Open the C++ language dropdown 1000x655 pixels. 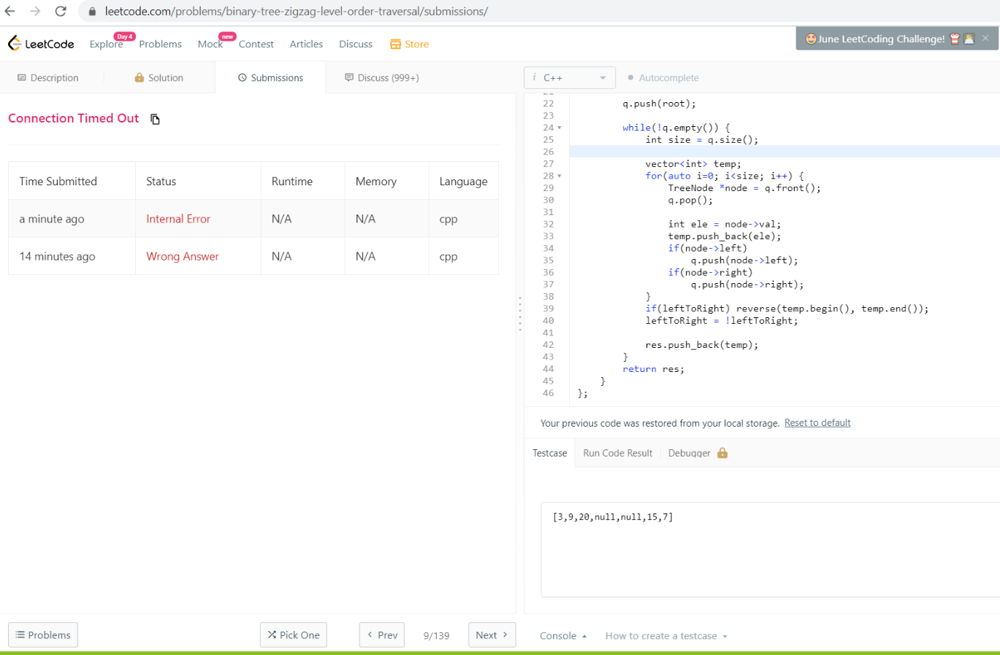570,78
